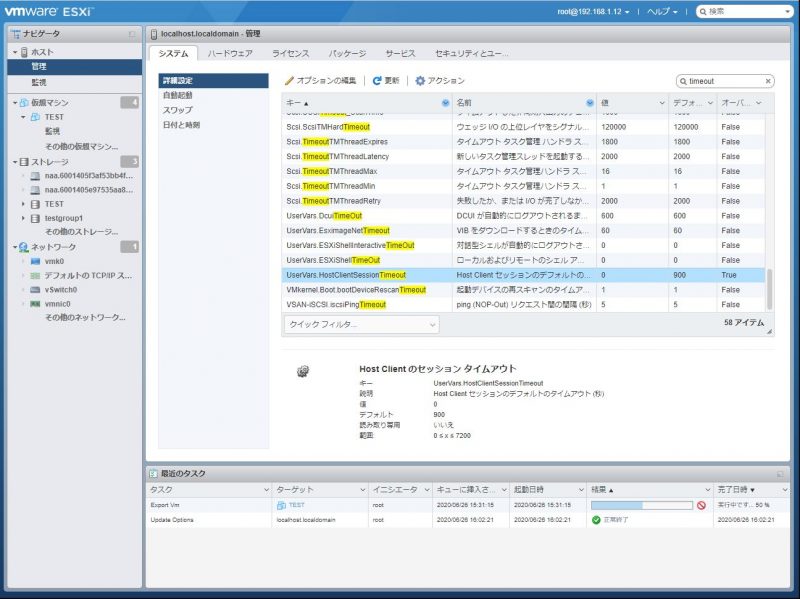Click the name column filter icon
Image resolution: width=800 pixels, height=599 pixels.
(x=590, y=103)
